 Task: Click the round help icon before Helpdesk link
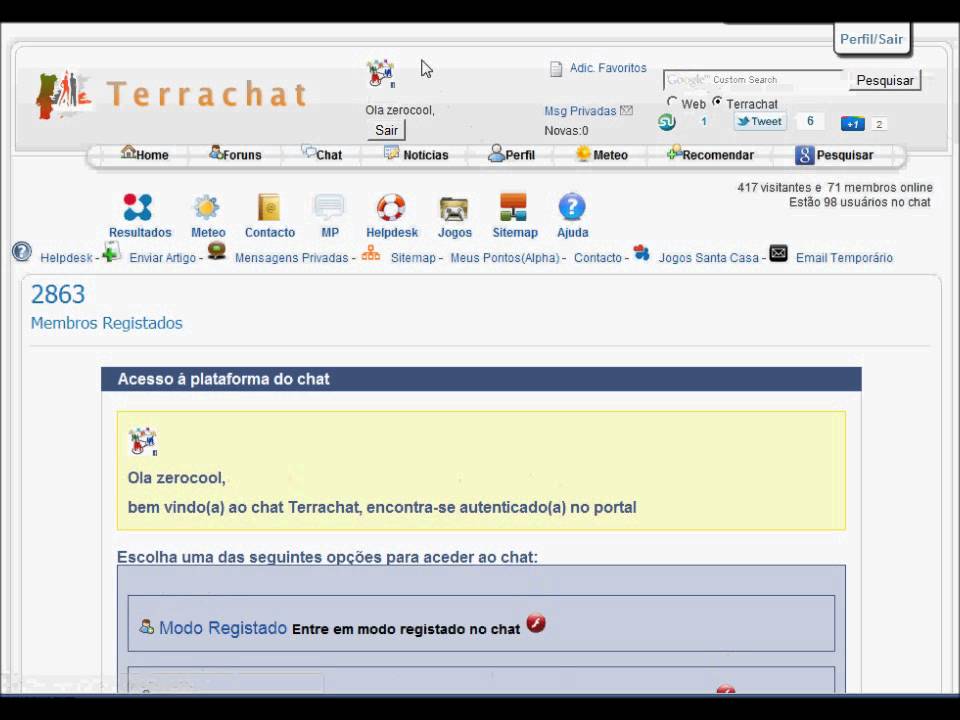point(21,252)
